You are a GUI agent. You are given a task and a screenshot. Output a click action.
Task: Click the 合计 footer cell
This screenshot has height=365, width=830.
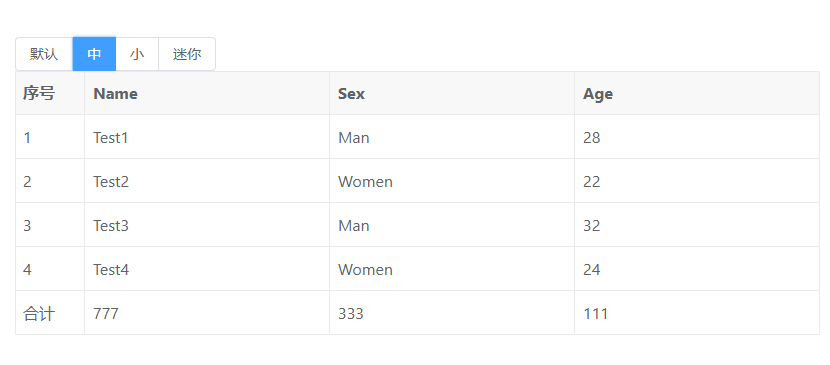[x=50, y=313]
